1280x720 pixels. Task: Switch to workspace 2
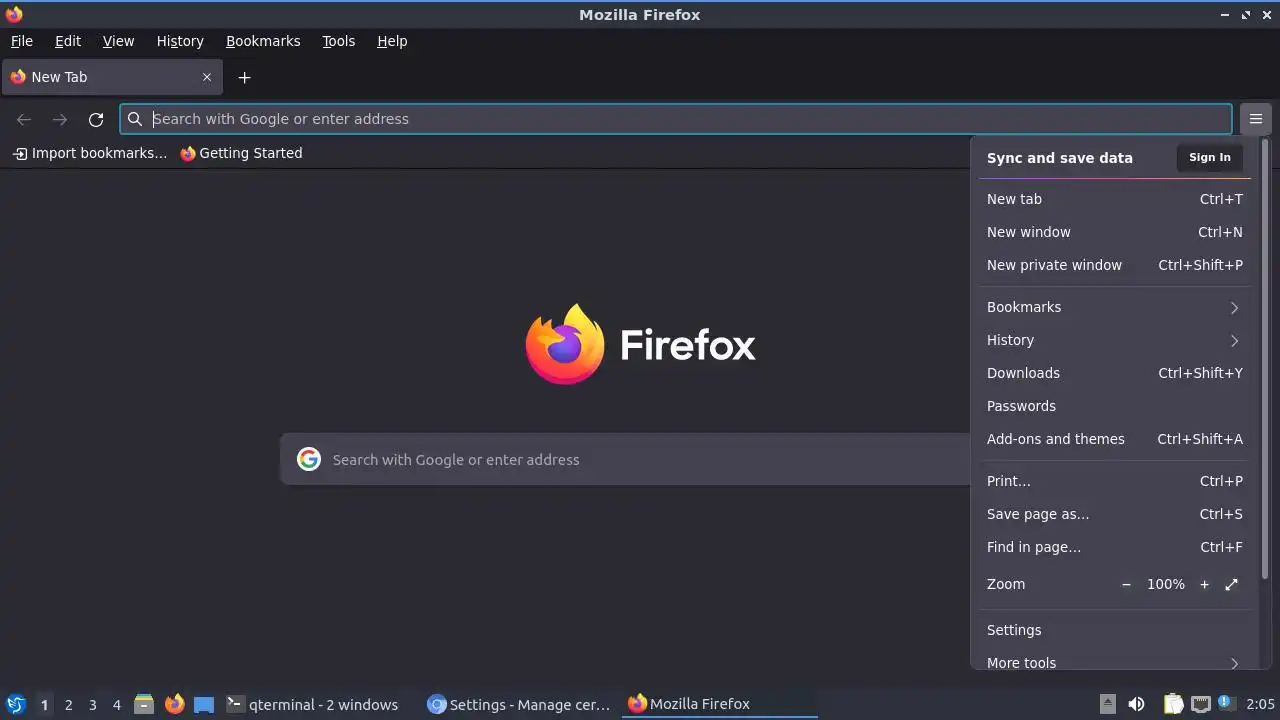point(68,704)
